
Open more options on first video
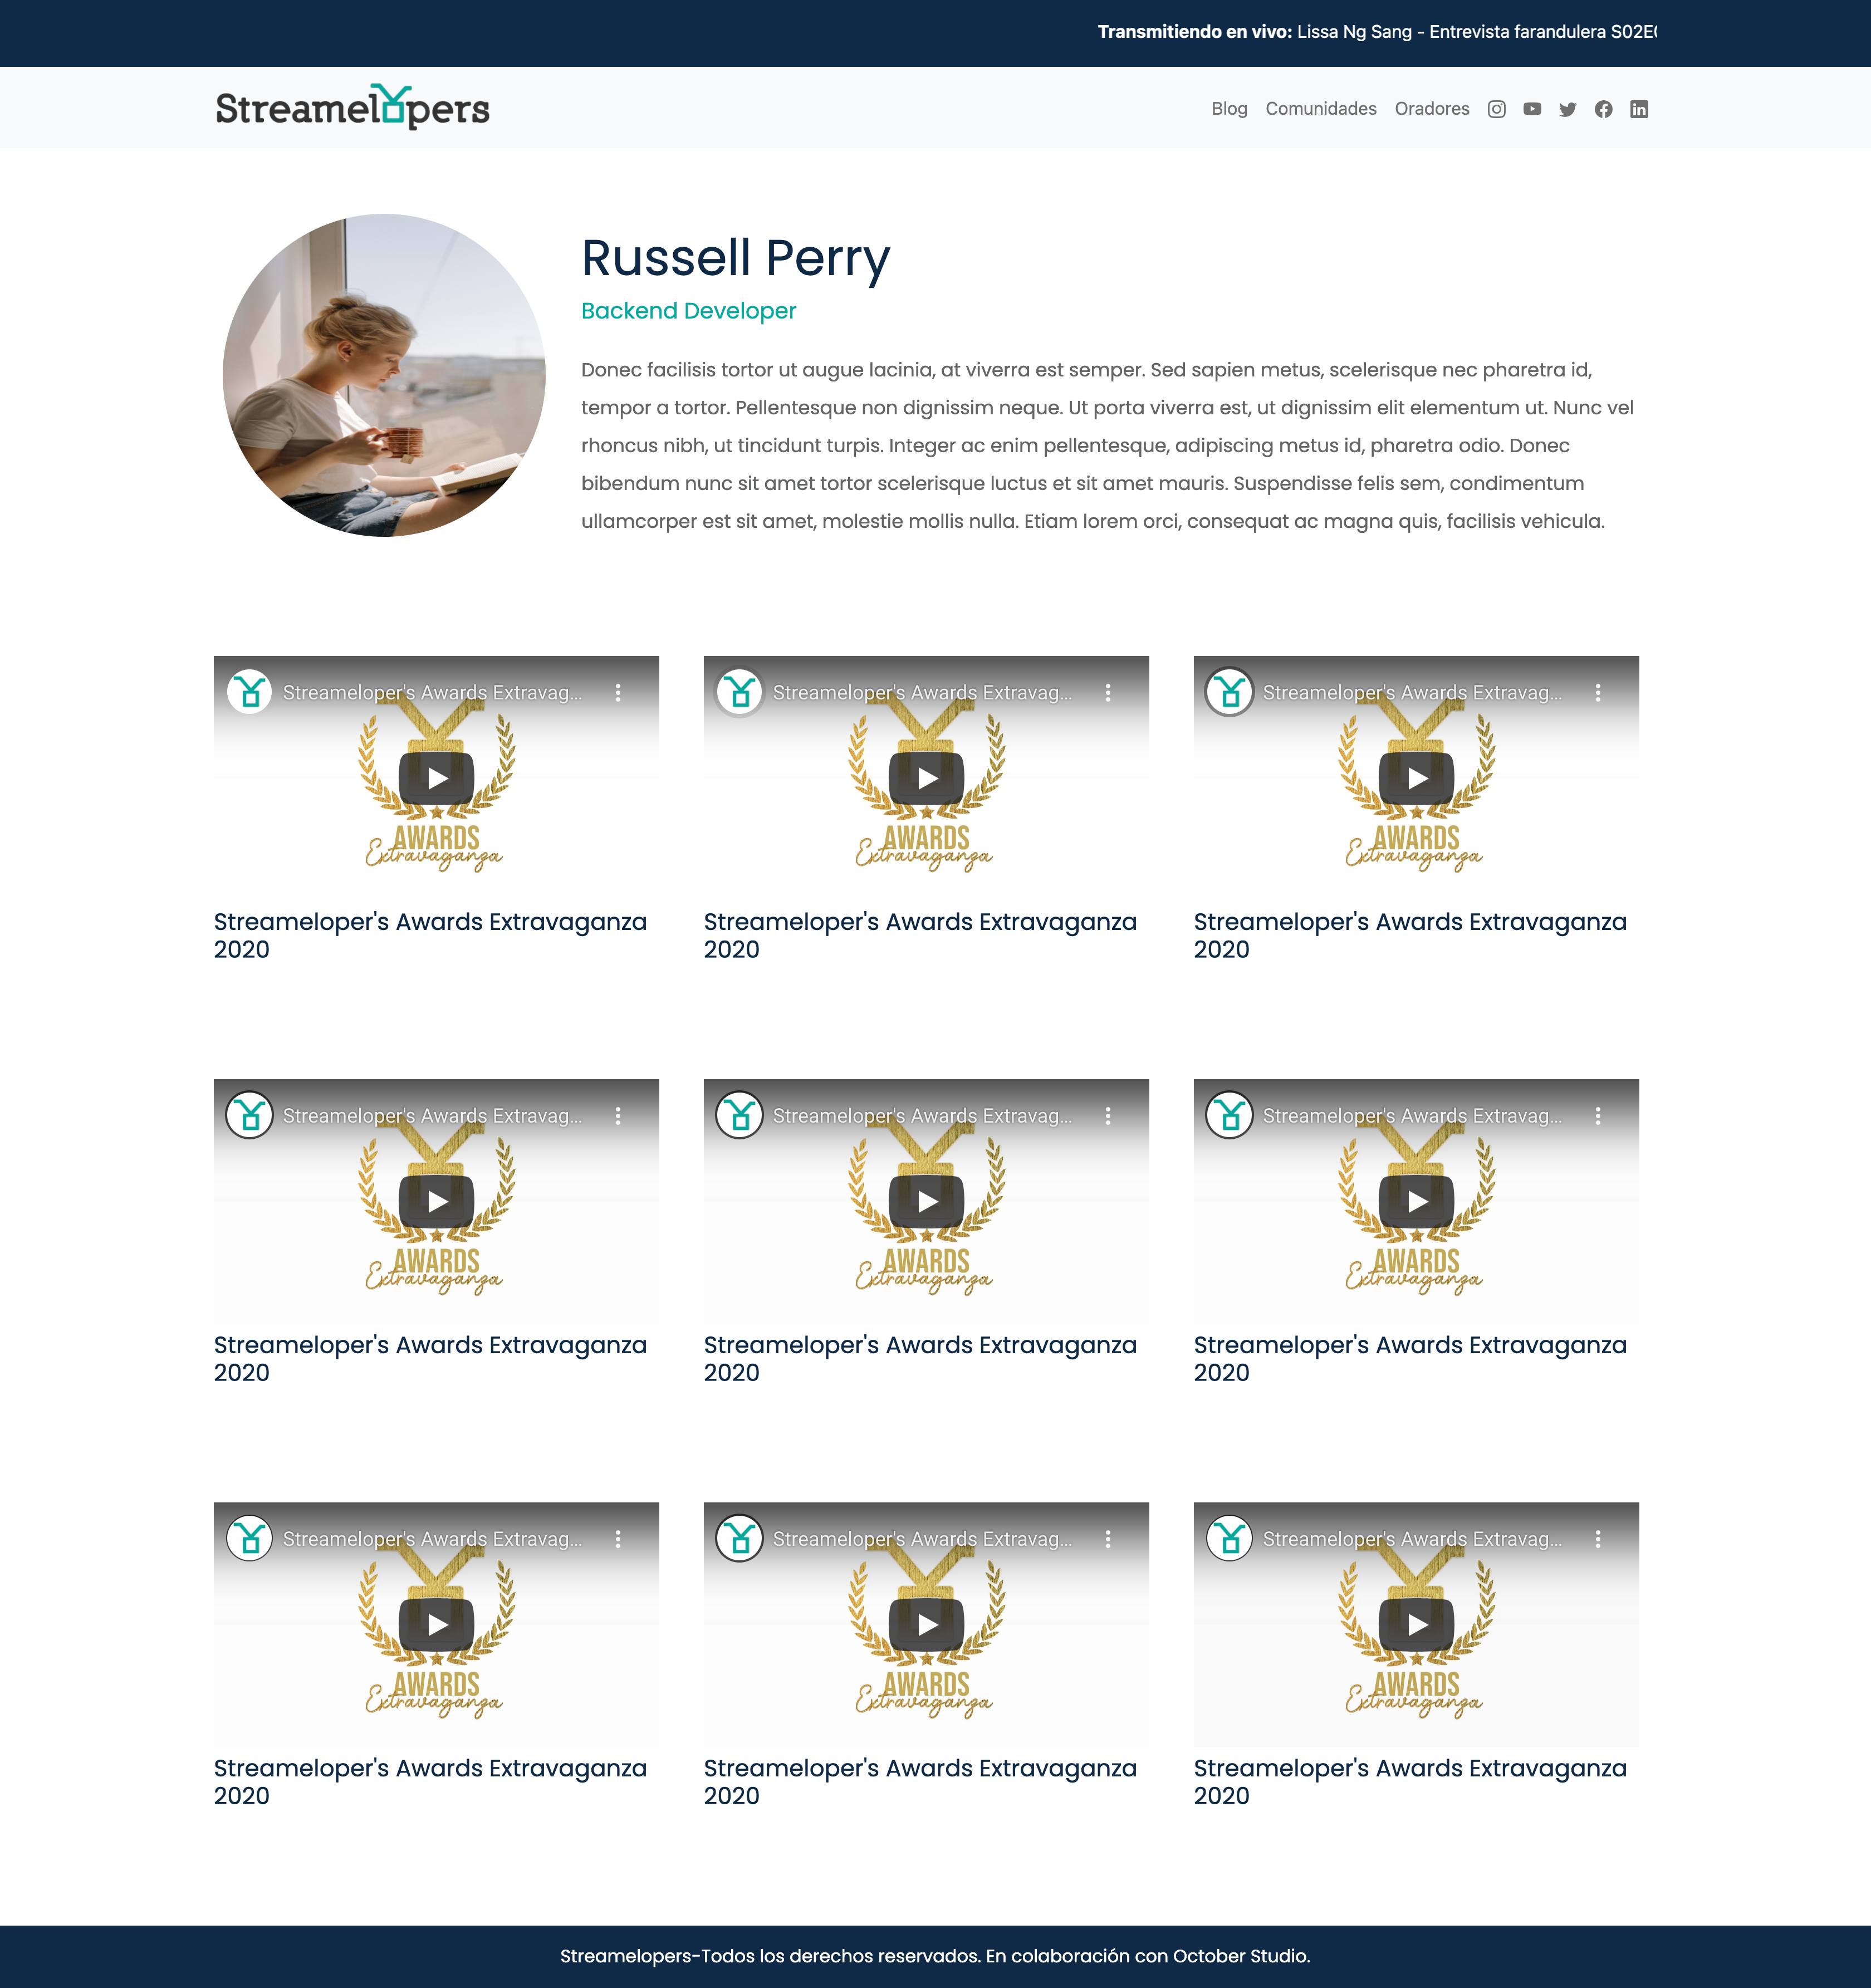click(618, 692)
